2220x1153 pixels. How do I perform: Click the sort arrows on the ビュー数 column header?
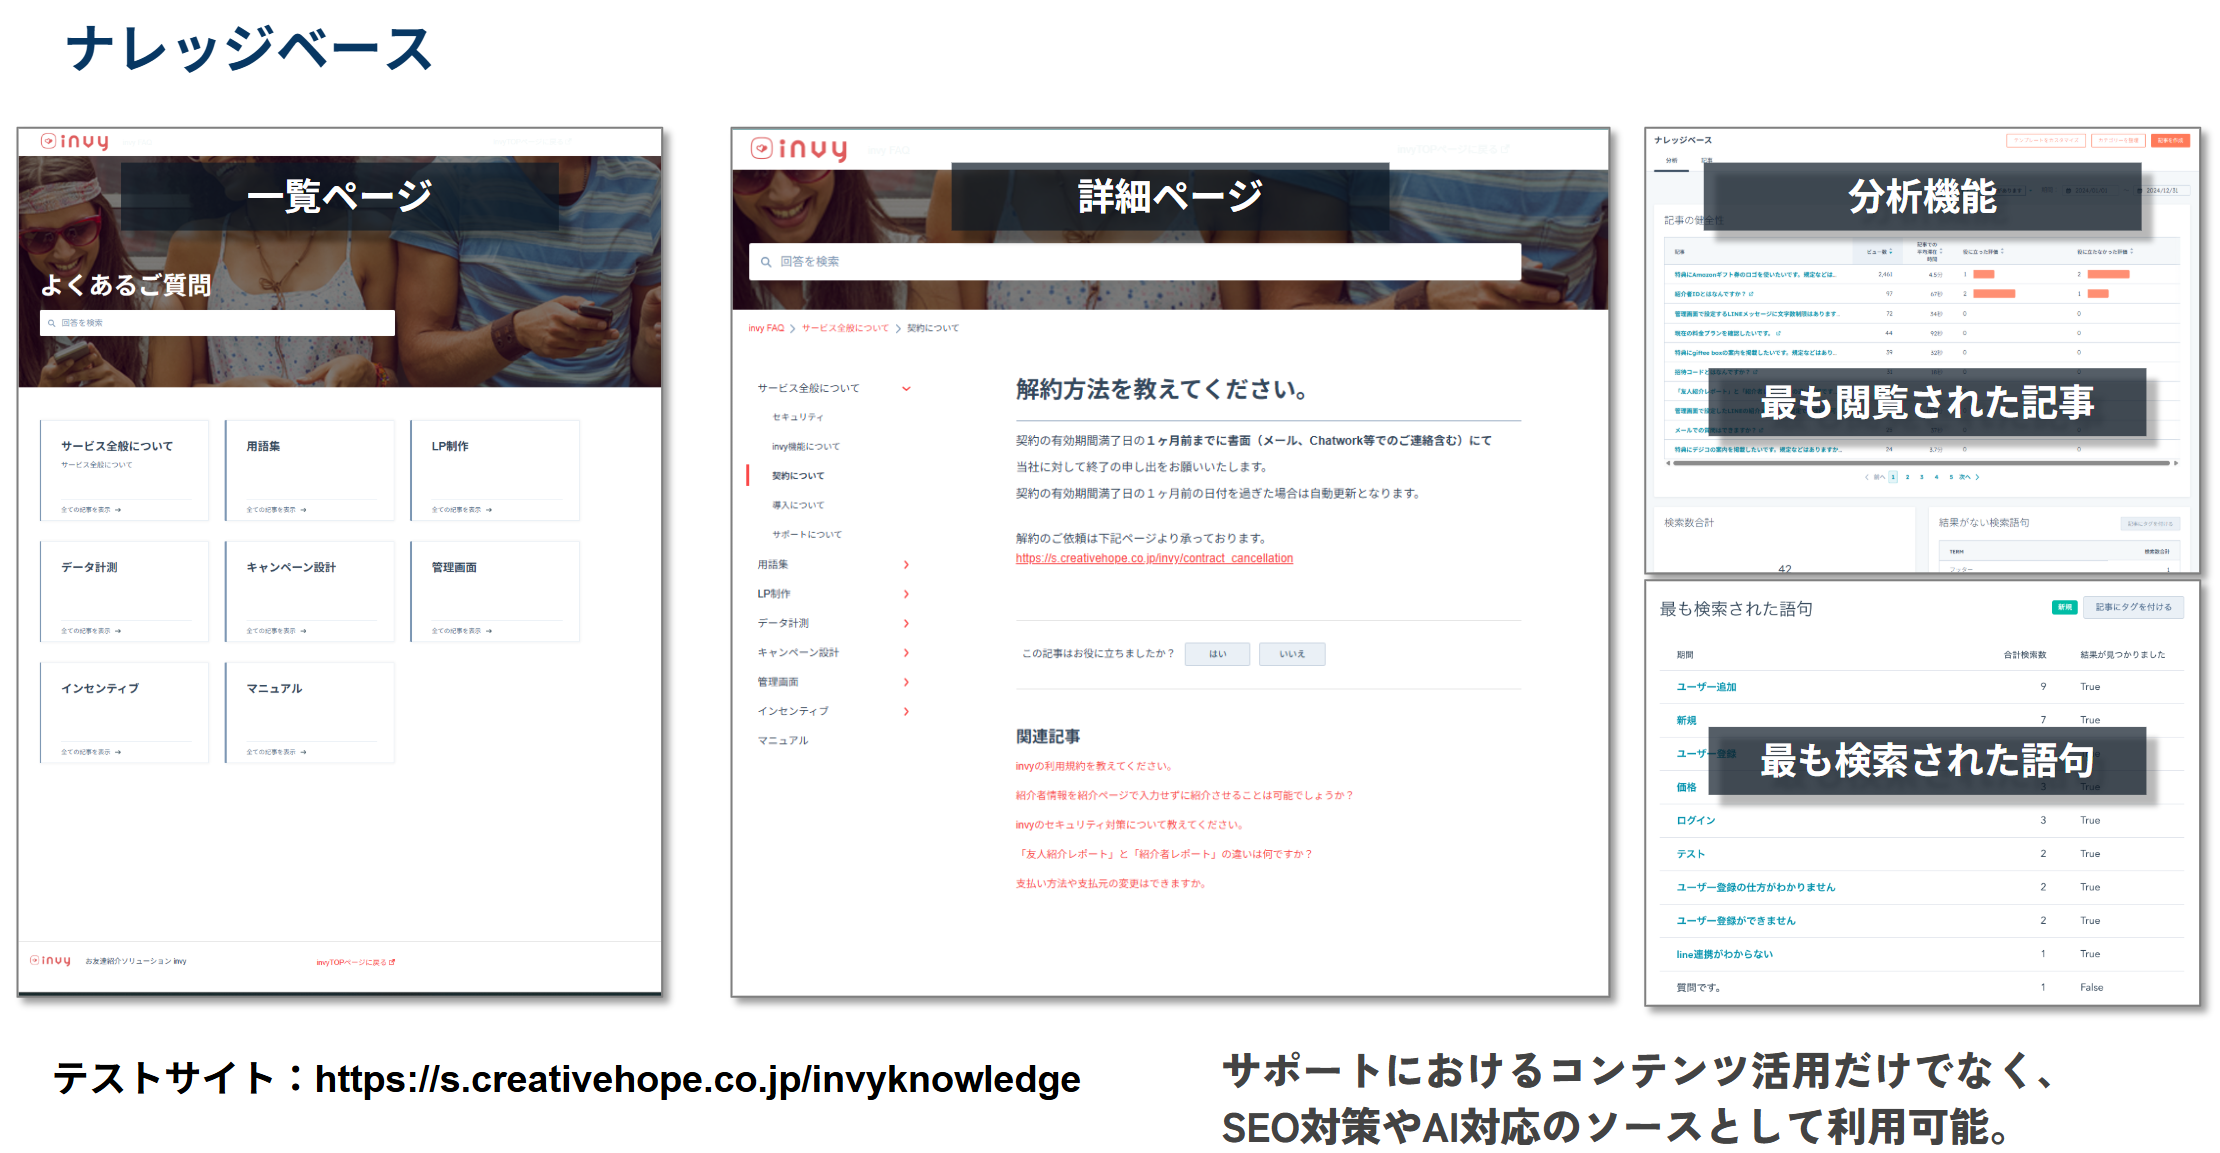(x=1891, y=252)
